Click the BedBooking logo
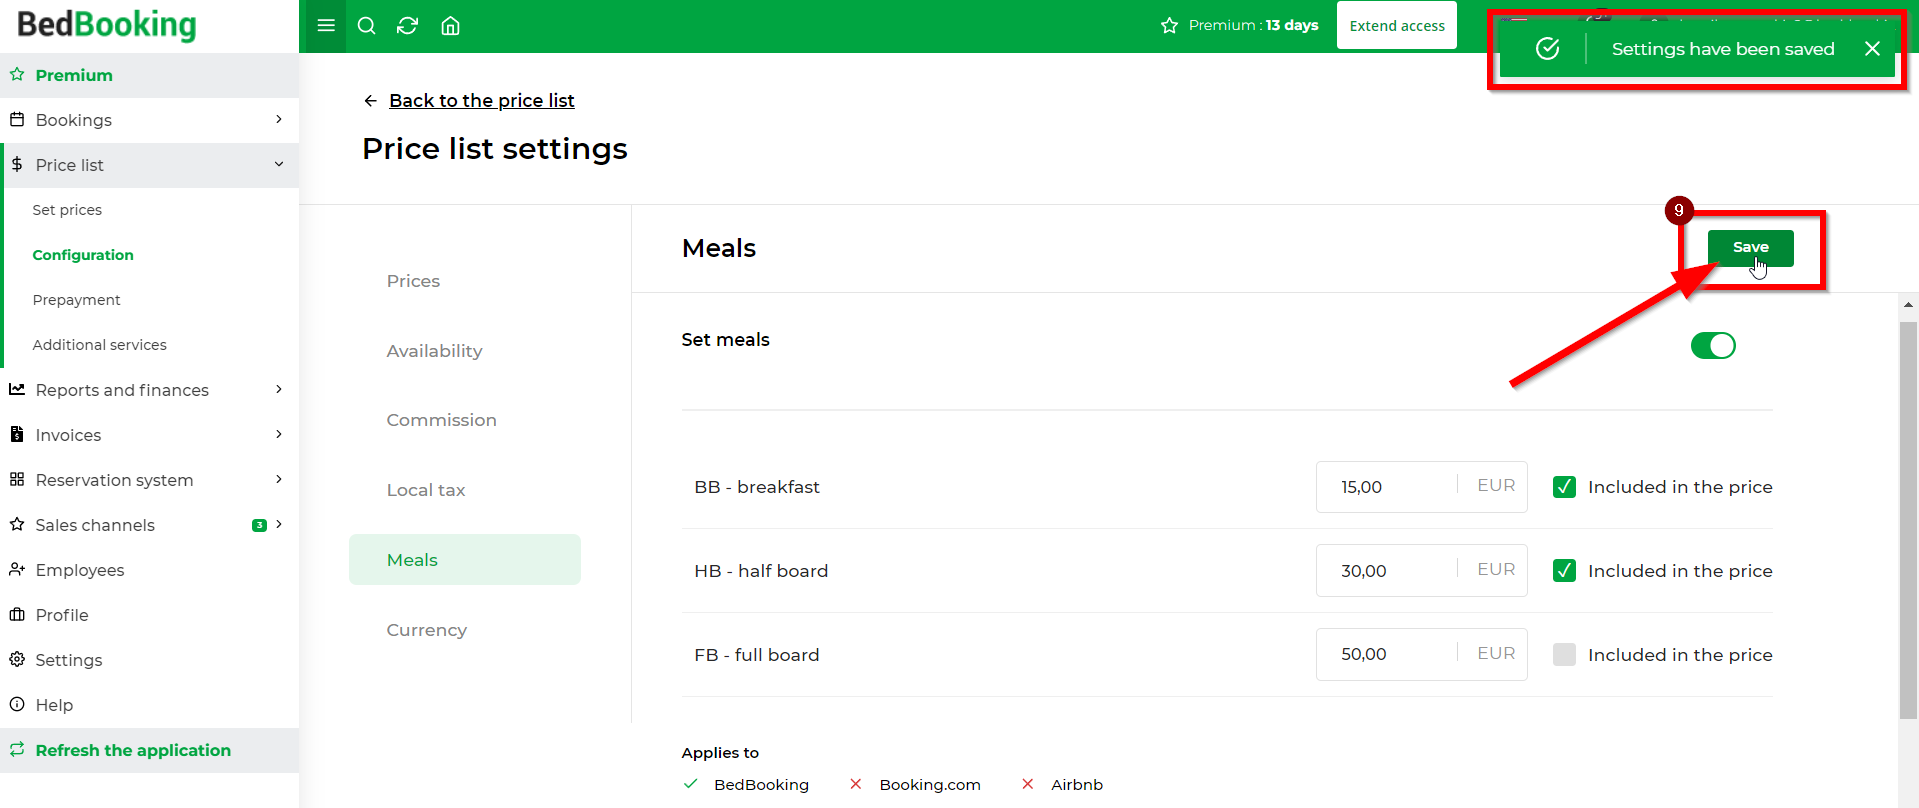Image resolution: width=1919 pixels, height=808 pixels. (x=107, y=25)
